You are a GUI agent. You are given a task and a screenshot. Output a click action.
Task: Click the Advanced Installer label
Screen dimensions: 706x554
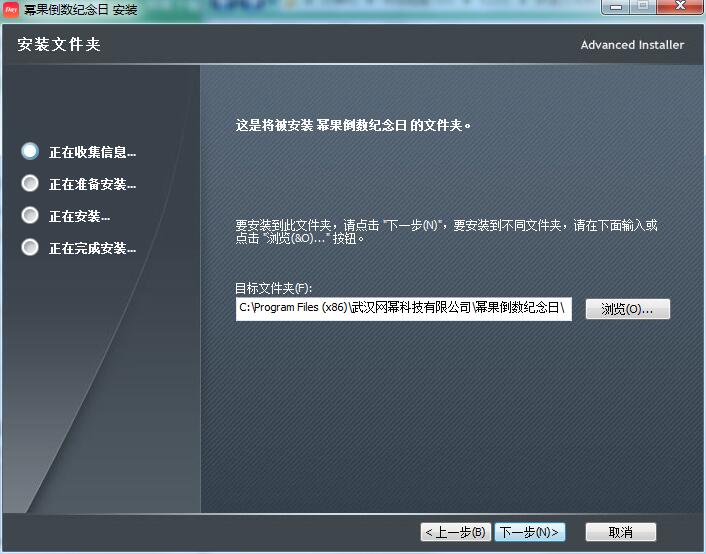tap(632, 45)
